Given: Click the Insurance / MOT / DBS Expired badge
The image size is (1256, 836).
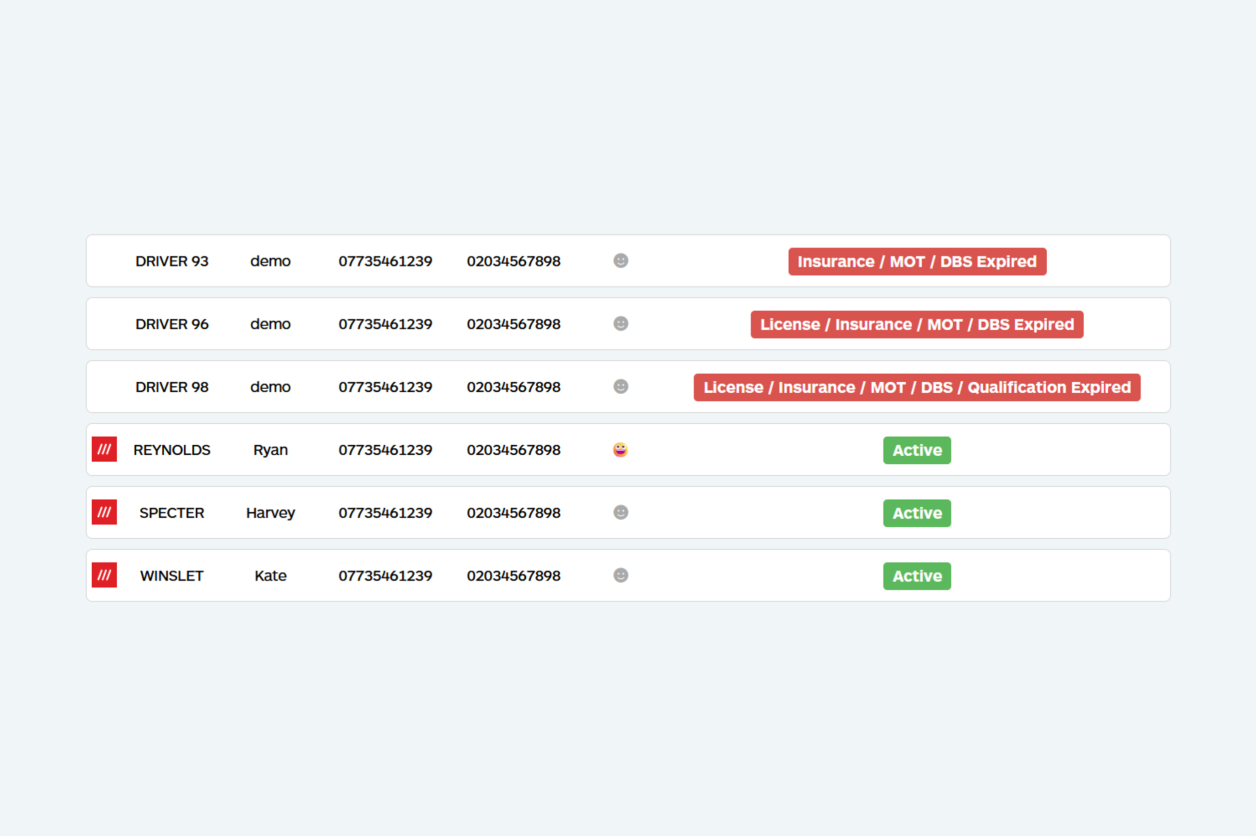Looking at the screenshot, I should pos(917,262).
